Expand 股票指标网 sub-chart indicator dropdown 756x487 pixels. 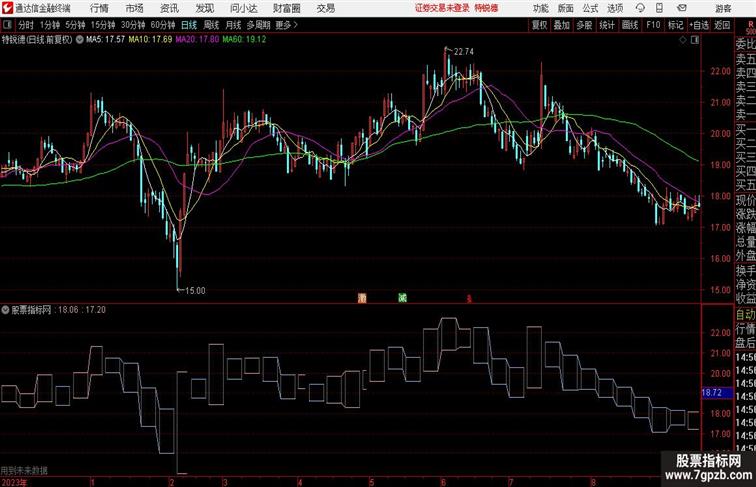coord(5,310)
